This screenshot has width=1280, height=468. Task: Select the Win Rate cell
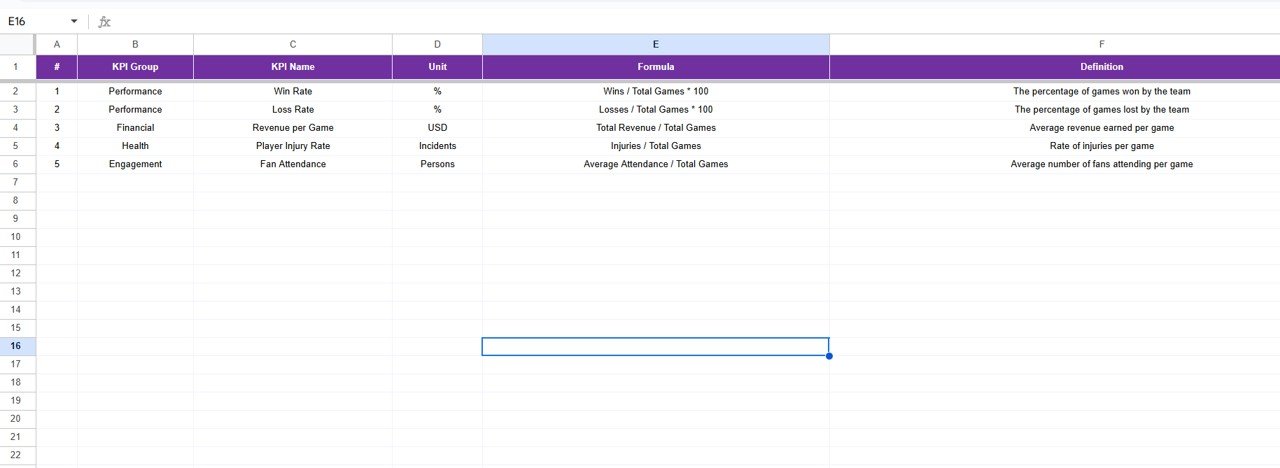[x=292, y=91]
